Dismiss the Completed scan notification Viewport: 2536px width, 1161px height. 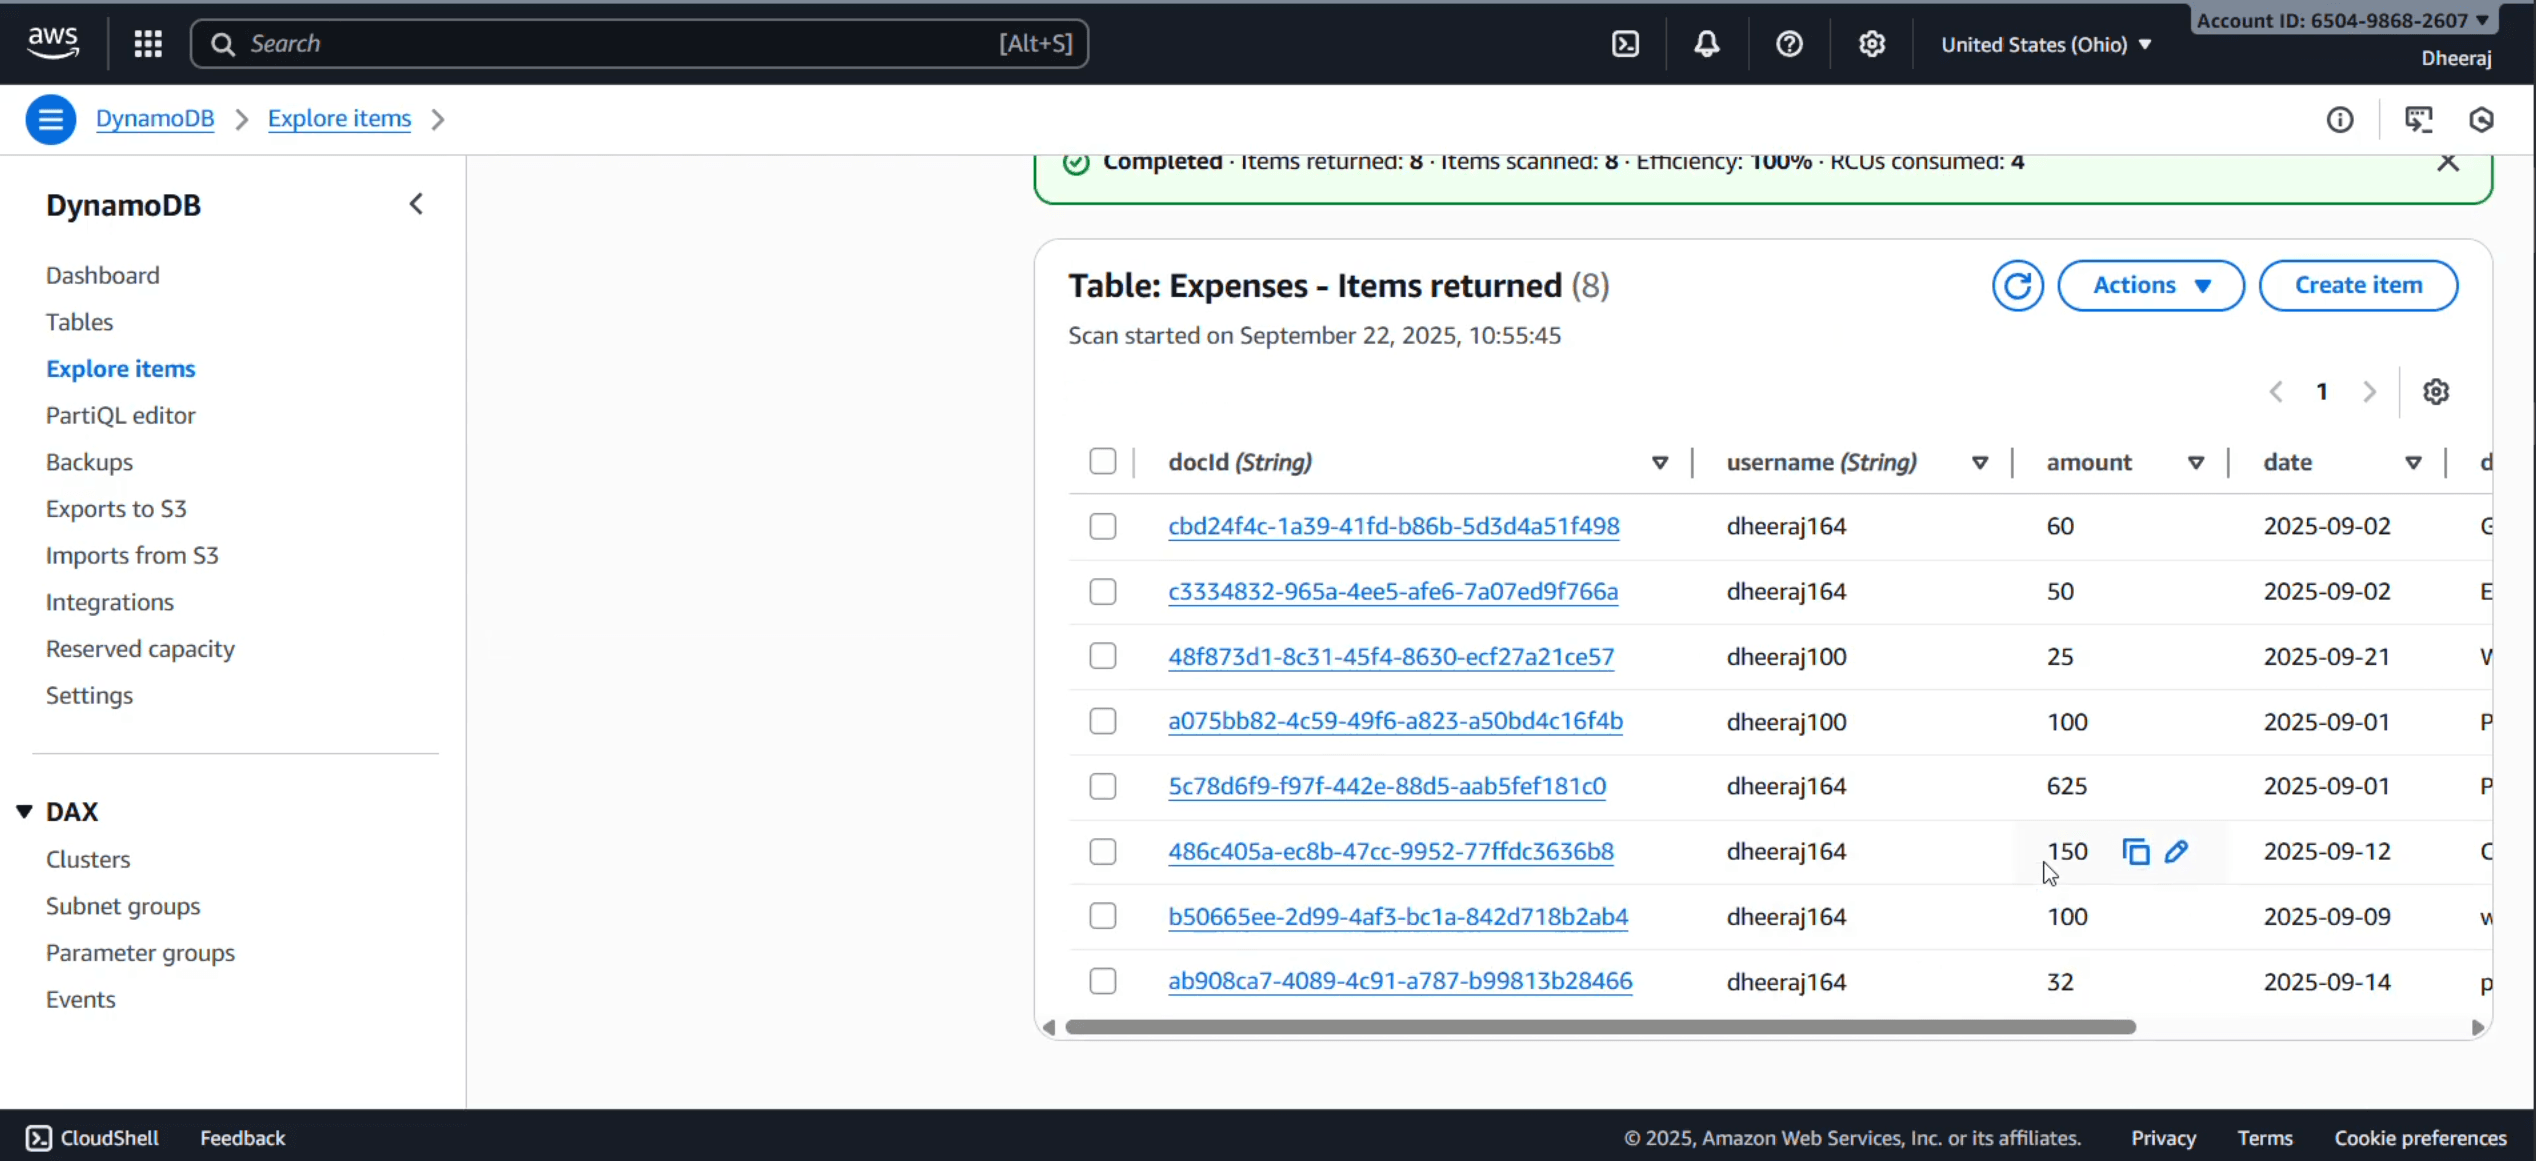tap(2448, 162)
